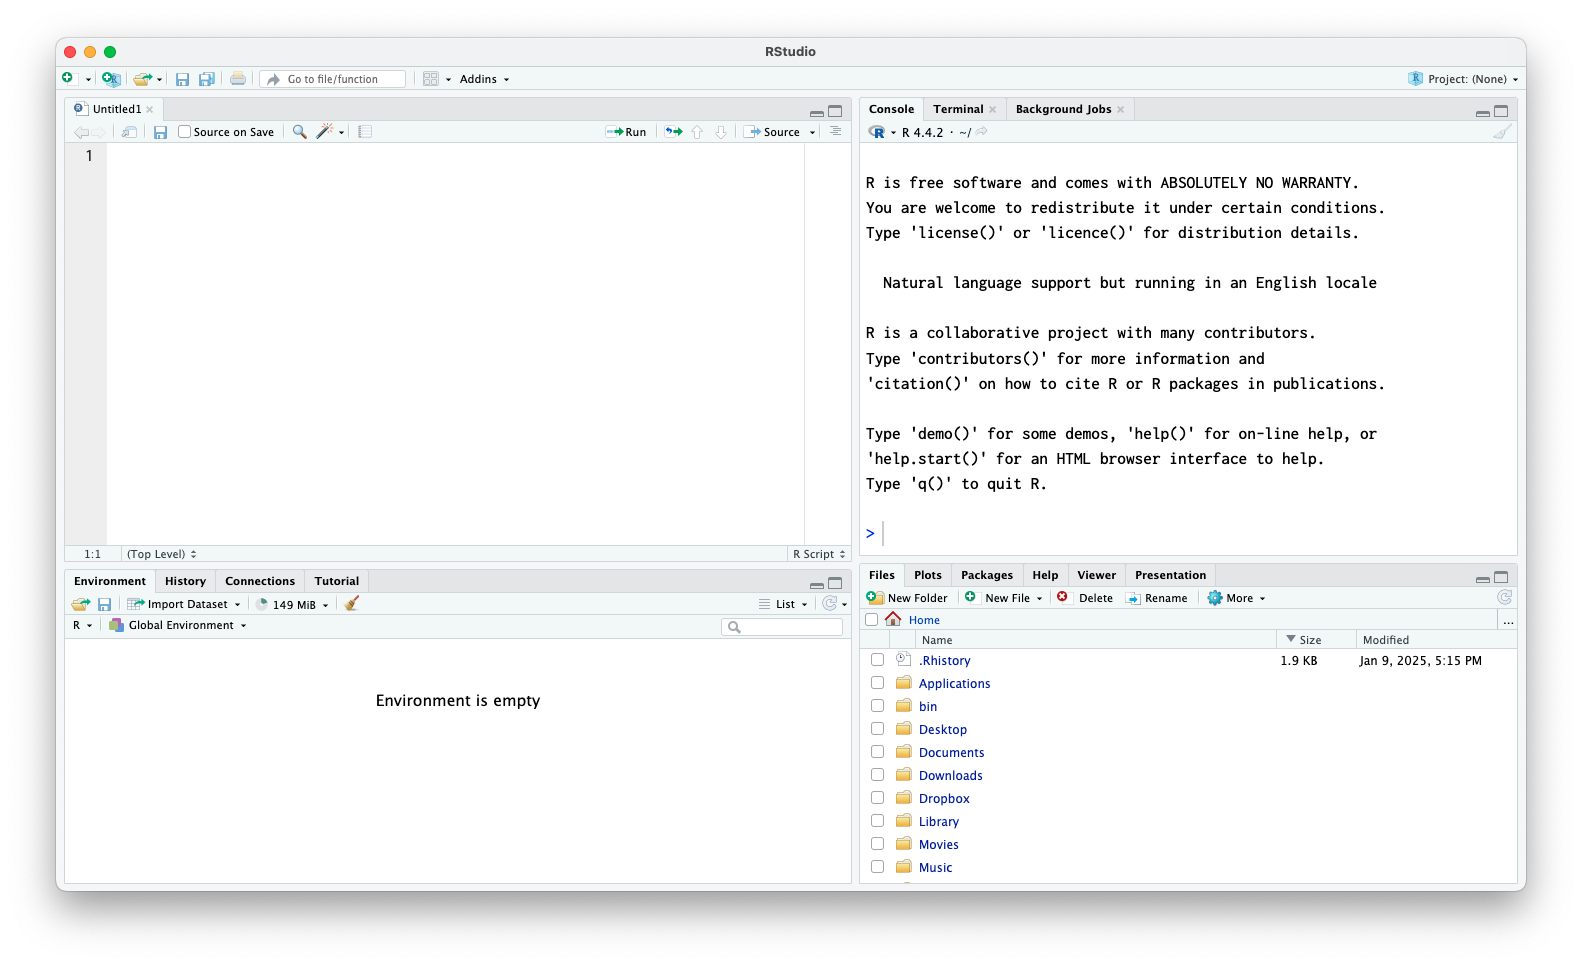The height and width of the screenshot is (965, 1582).
Task: Click the clear environment broom icon
Action: (x=351, y=604)
